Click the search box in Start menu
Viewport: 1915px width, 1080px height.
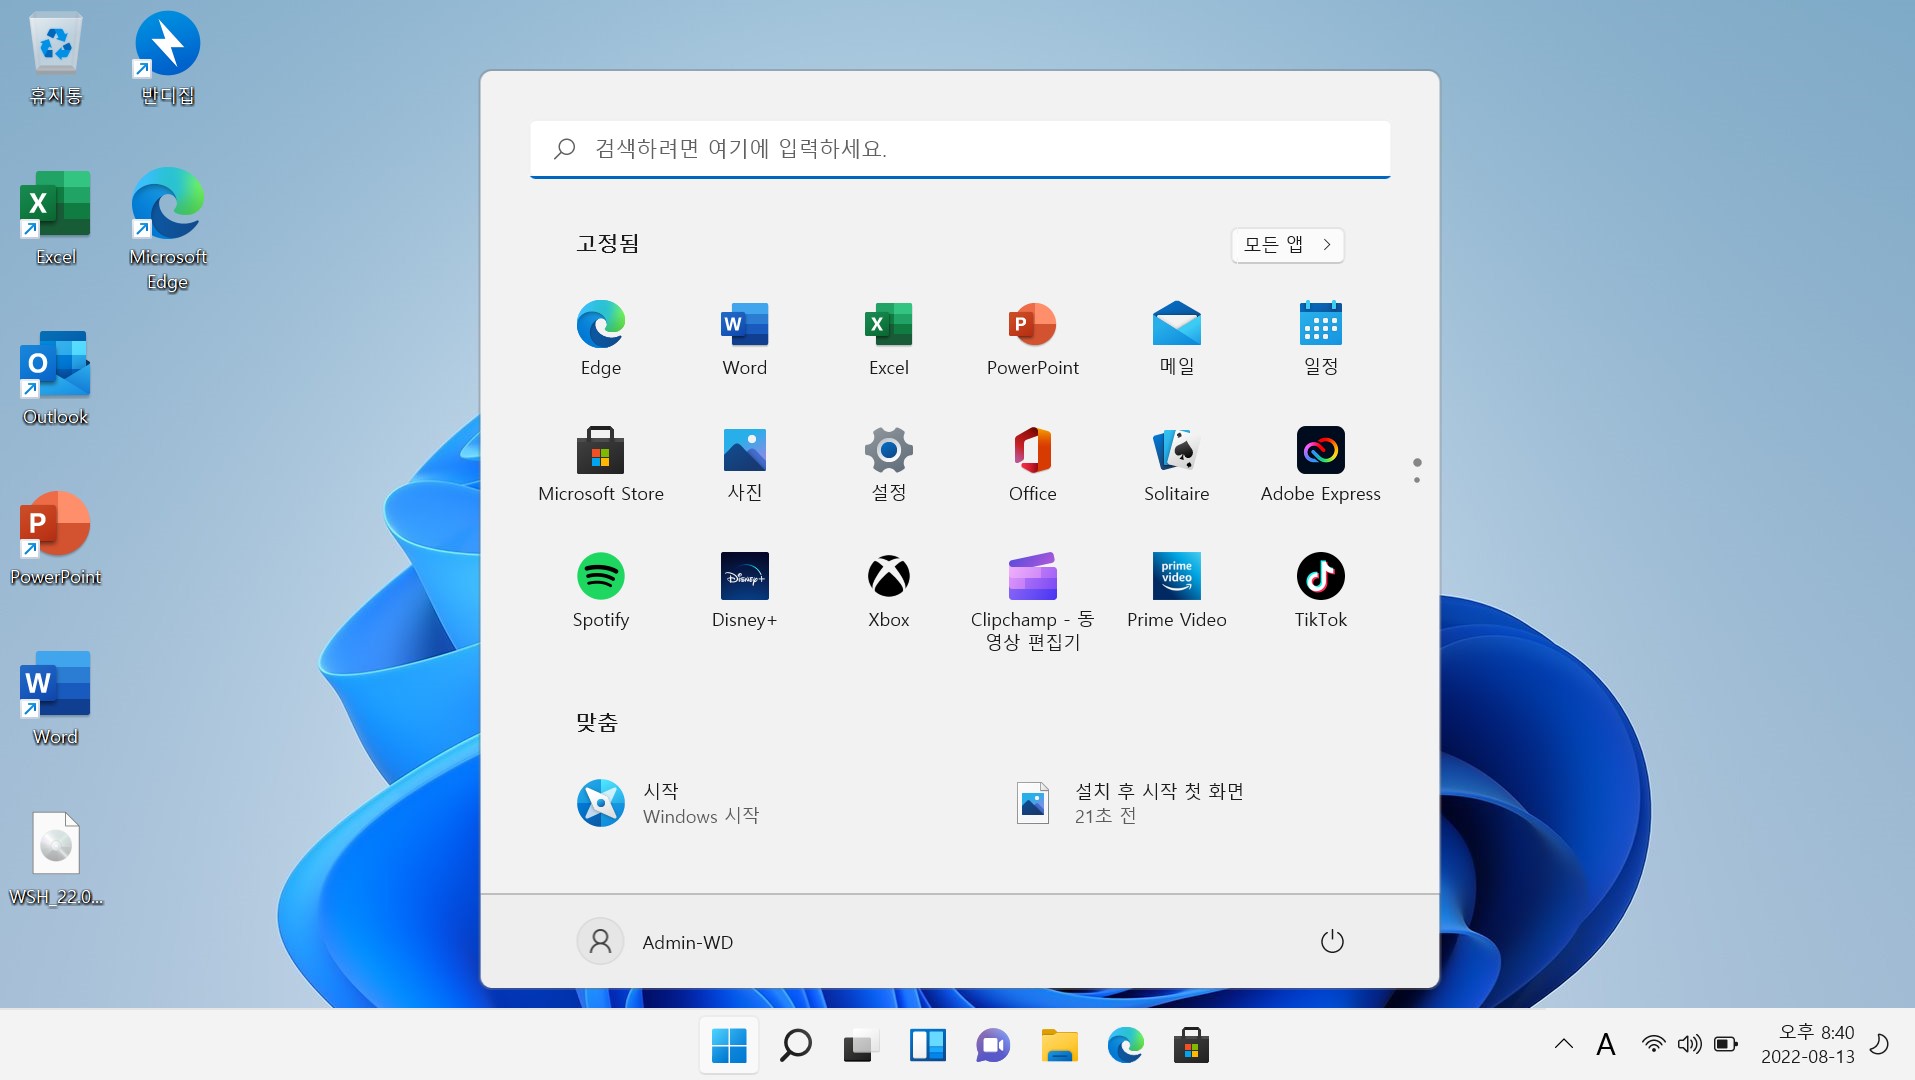tap(960, 149)
